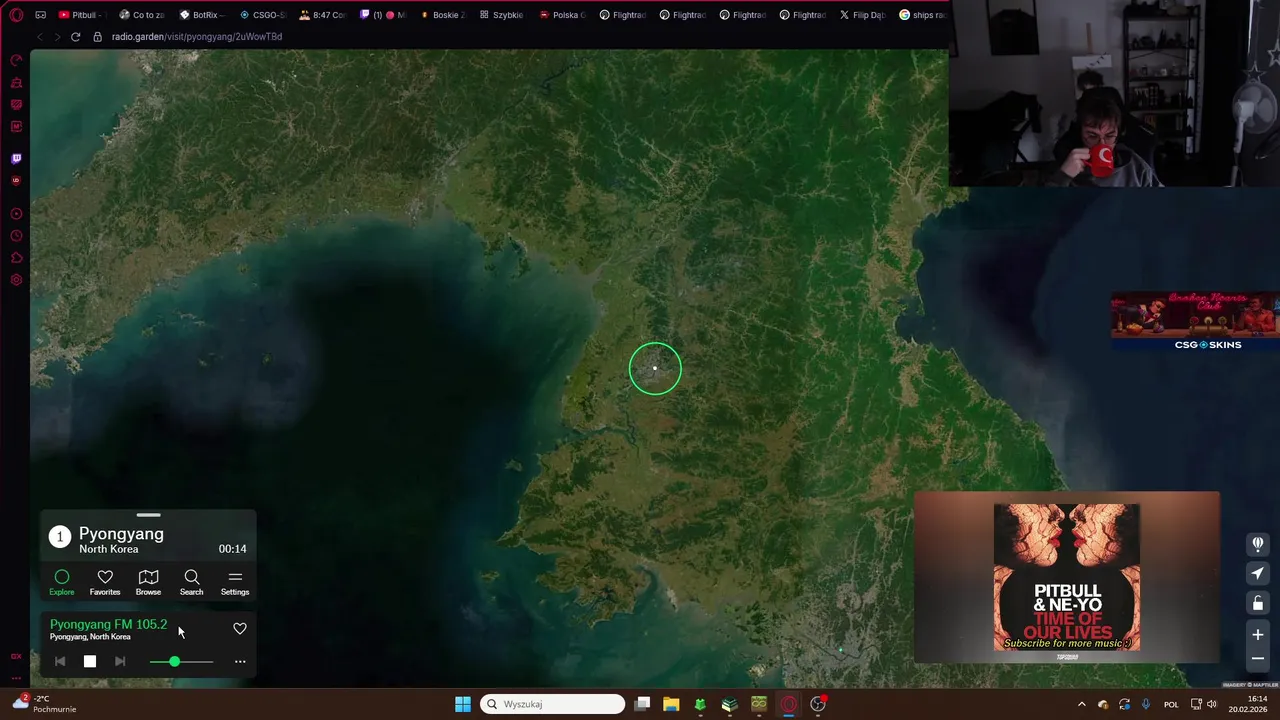Zoom in with the map plus button
Viewport: 1280px width, 720px height.
tap(1258, 634)
